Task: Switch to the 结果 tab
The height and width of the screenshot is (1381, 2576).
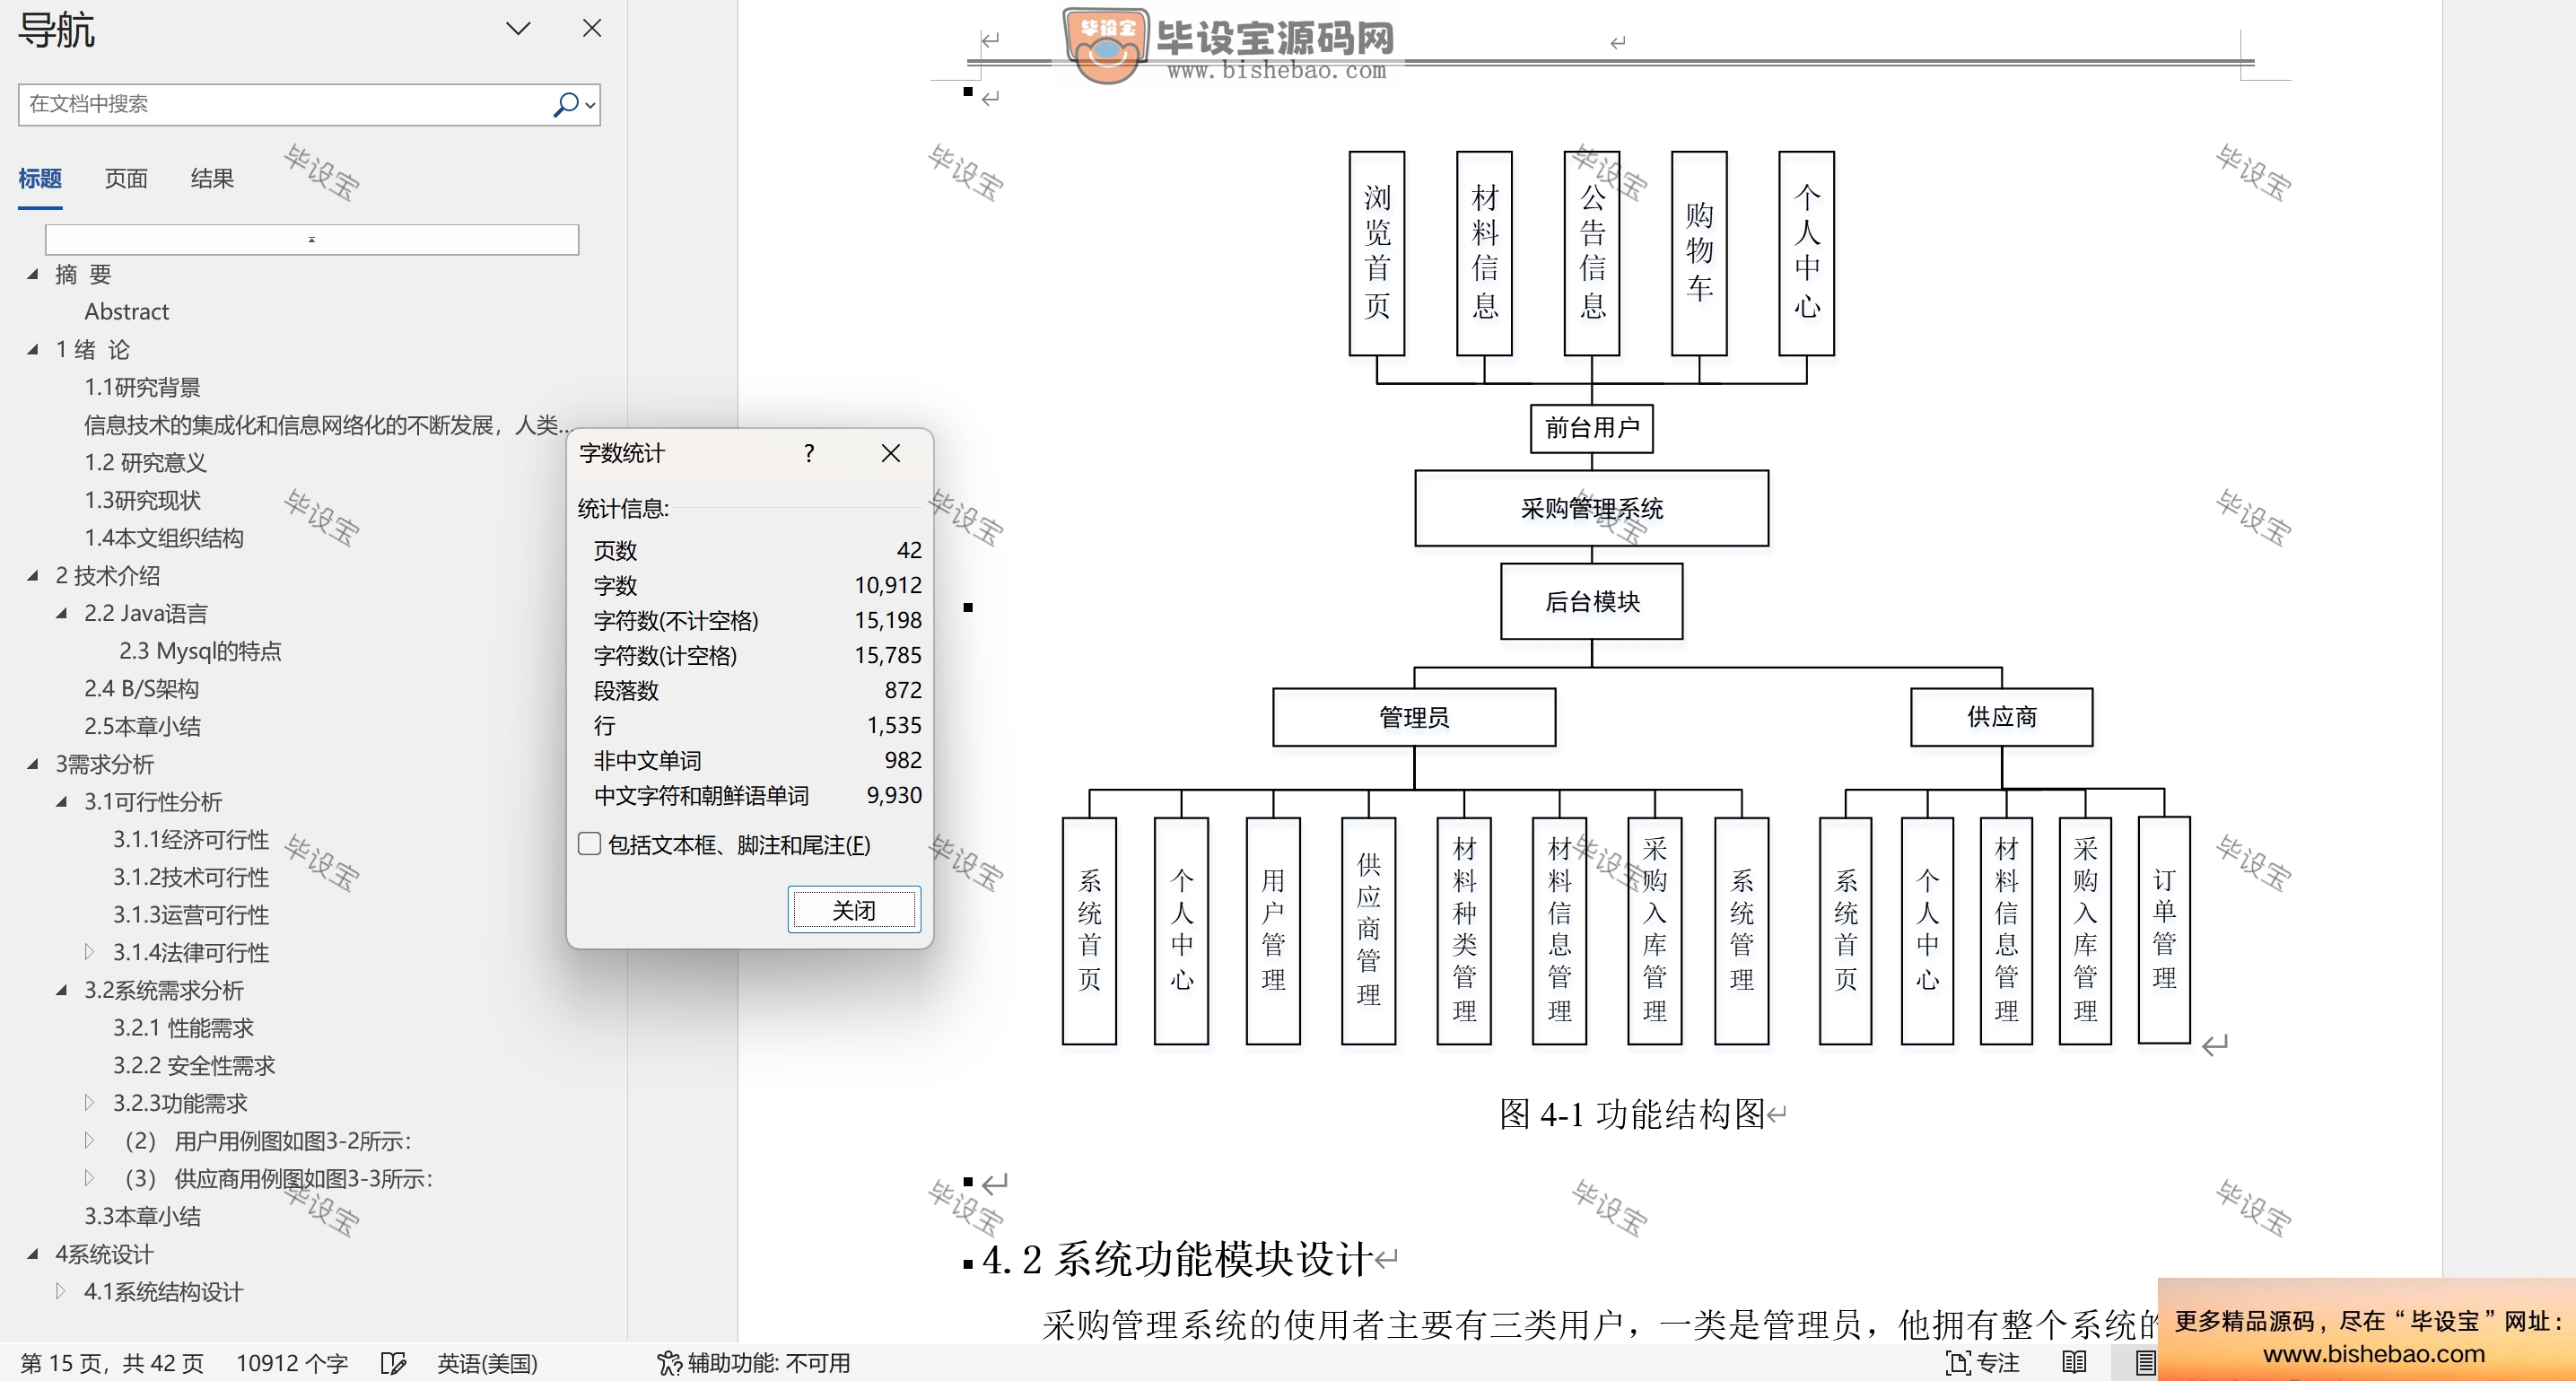Action: (212, 178)
